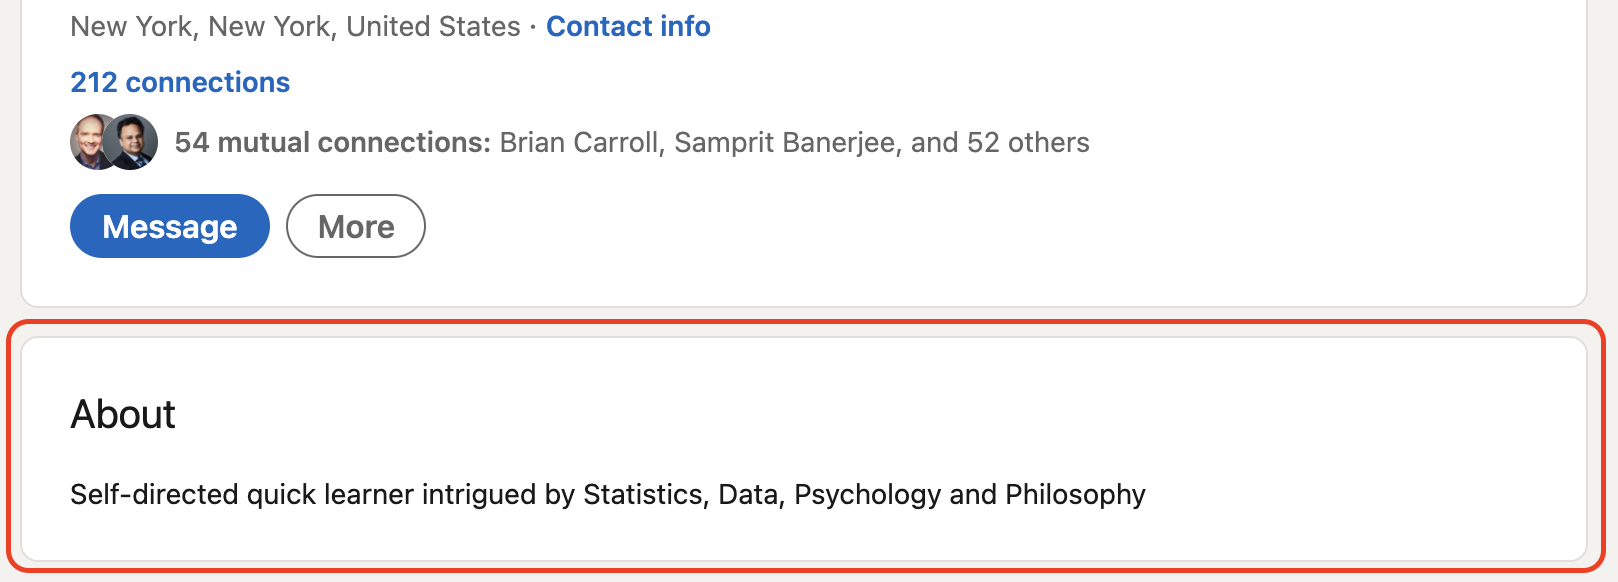Open the Contact info link

628,26
